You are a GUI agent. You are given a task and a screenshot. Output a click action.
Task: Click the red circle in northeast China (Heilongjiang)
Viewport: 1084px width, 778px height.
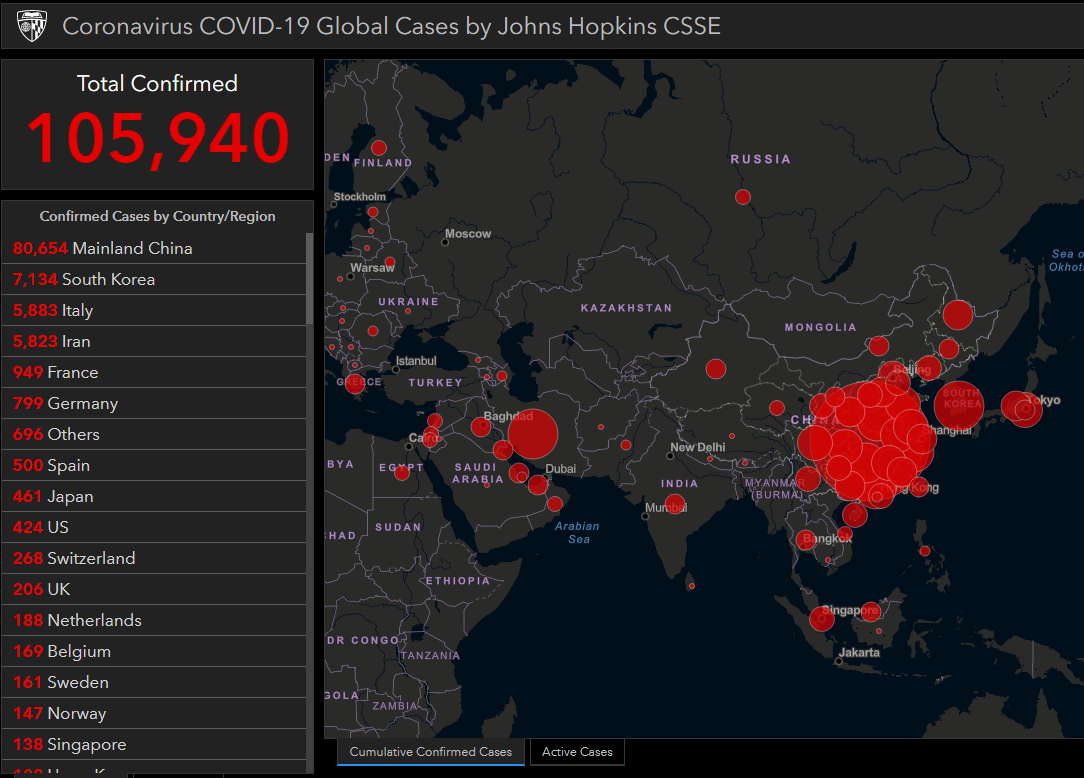click(958, 315)
